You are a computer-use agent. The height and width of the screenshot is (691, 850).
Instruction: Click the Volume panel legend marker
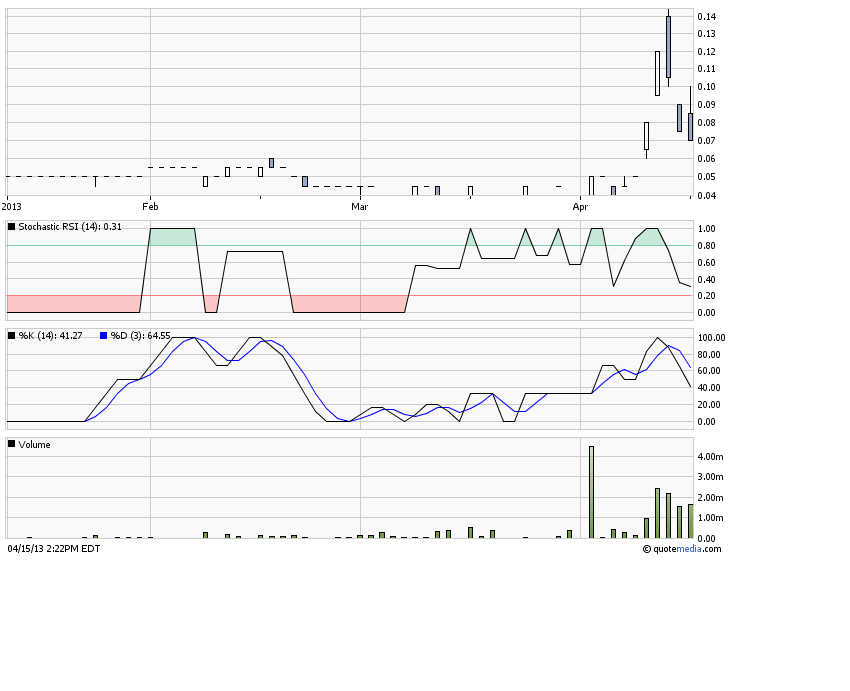12,444
